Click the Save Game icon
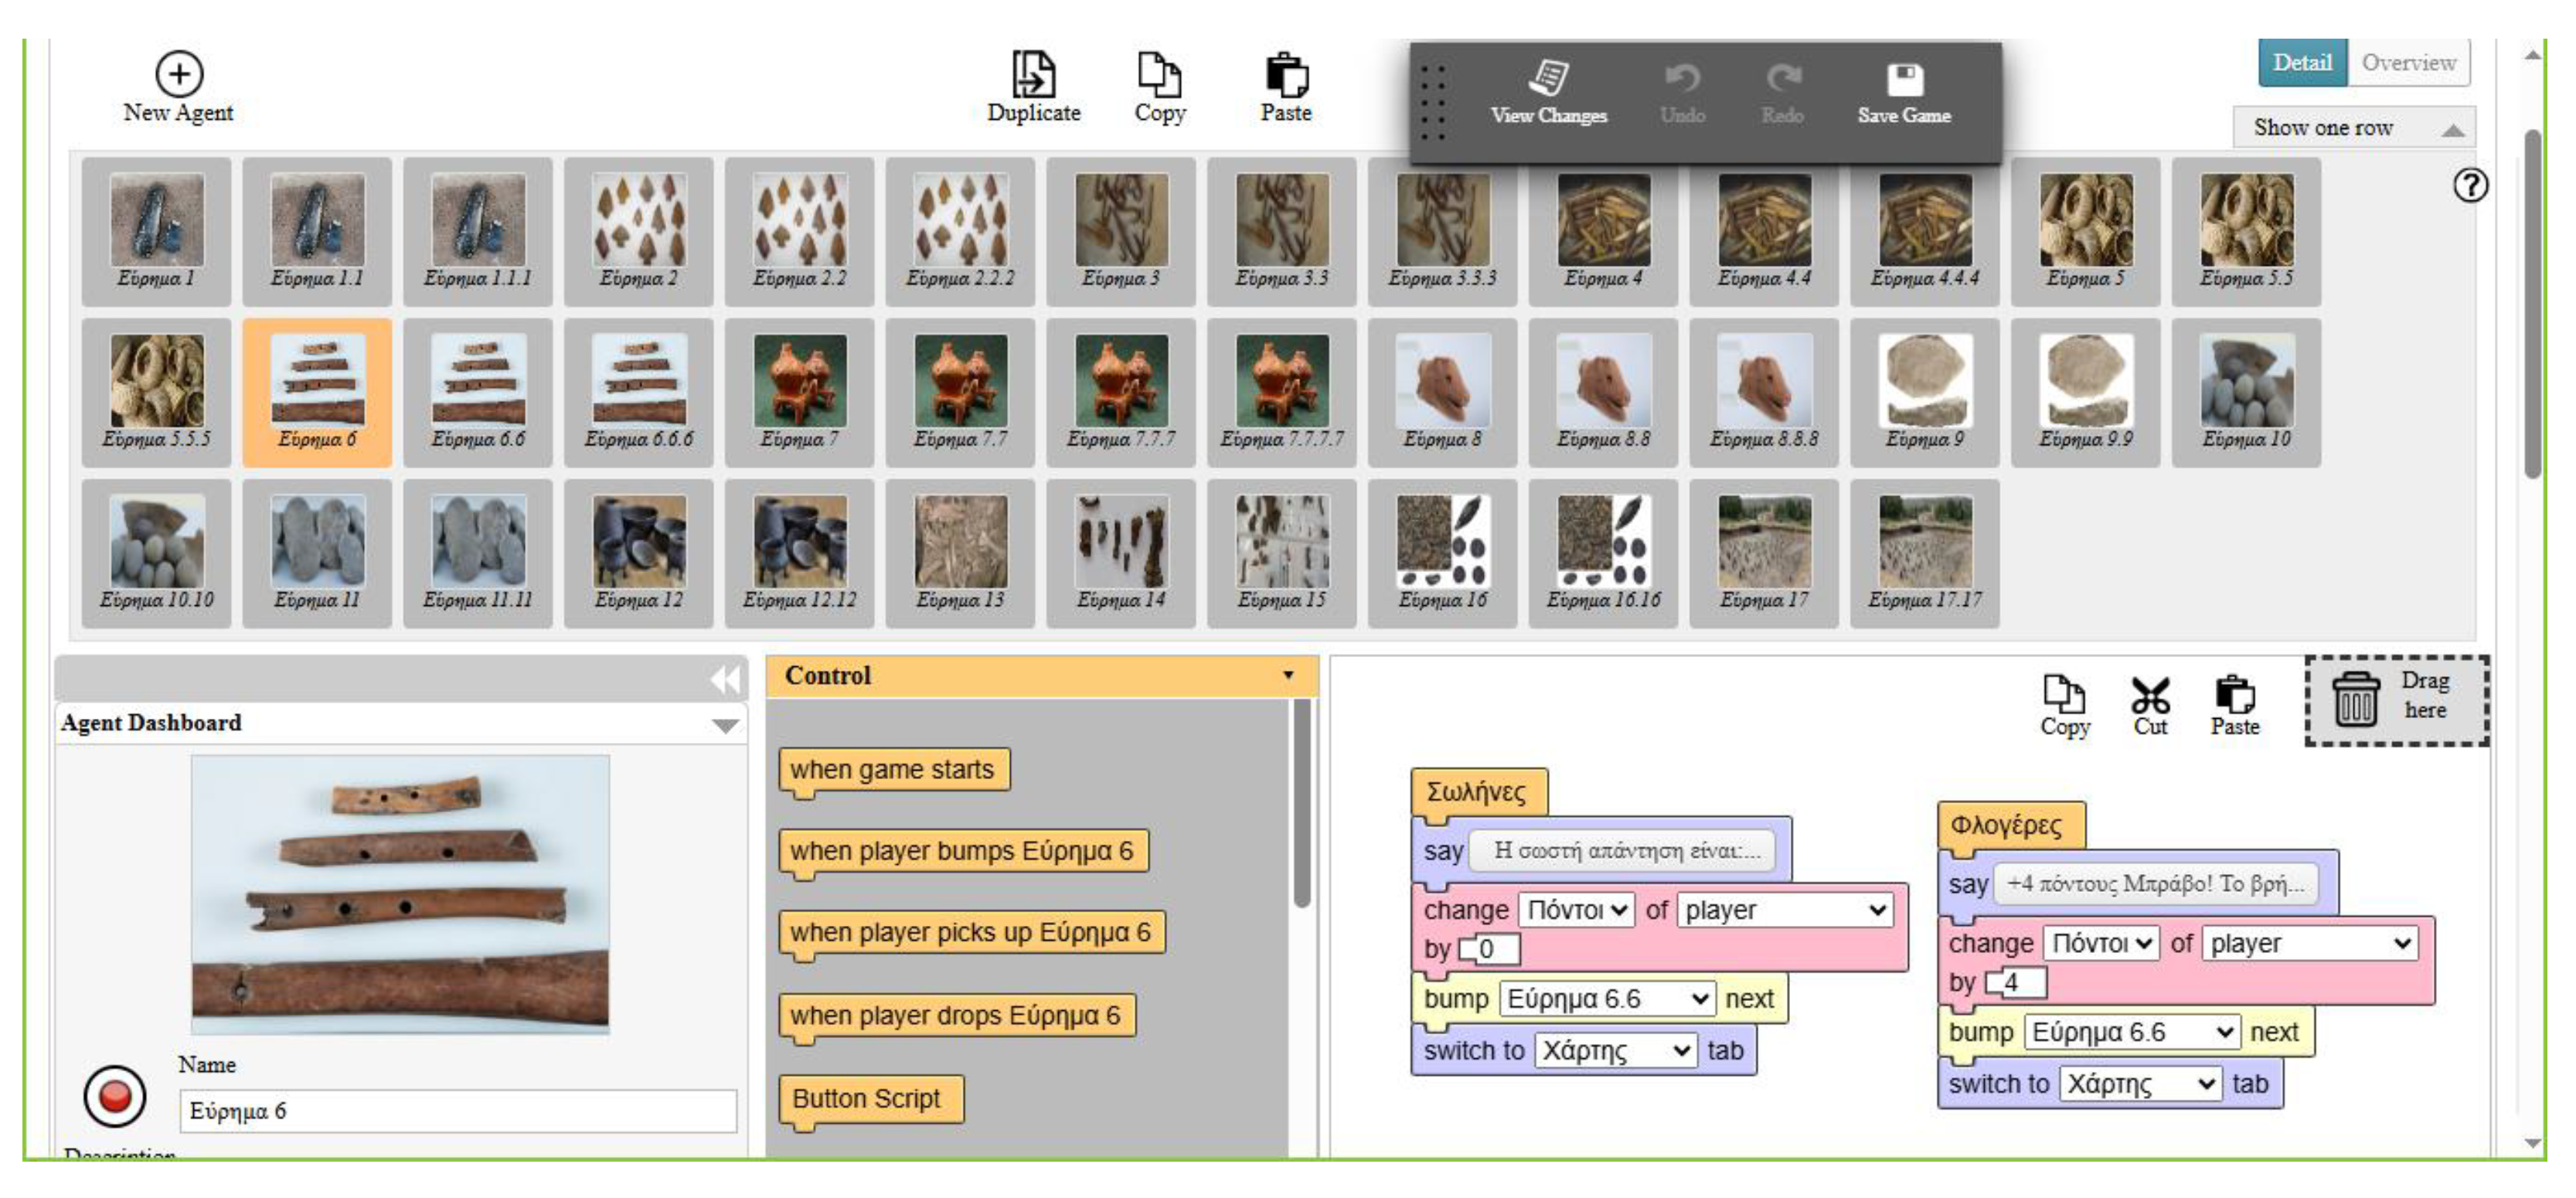 [x=1904, y=79]
